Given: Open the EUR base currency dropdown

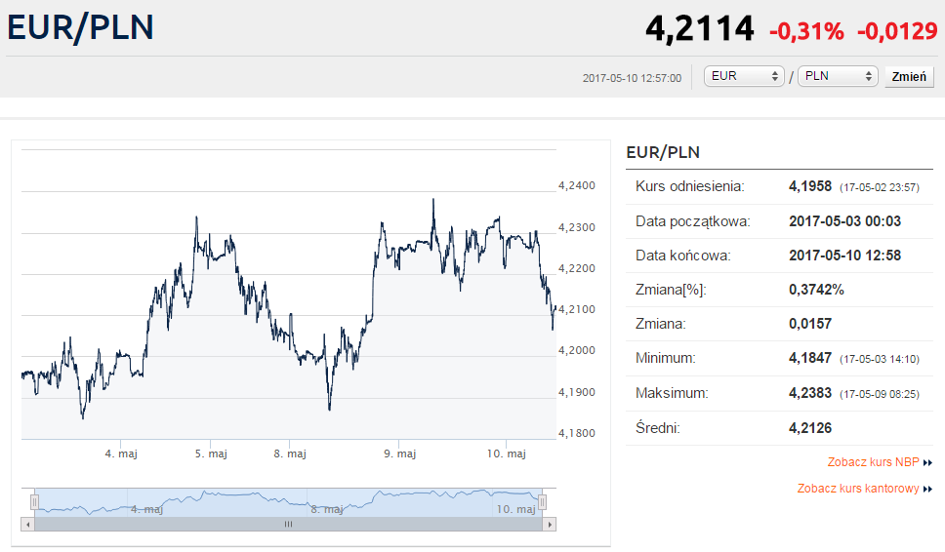Looking at the screenshot, I should (x=744, y=77).
